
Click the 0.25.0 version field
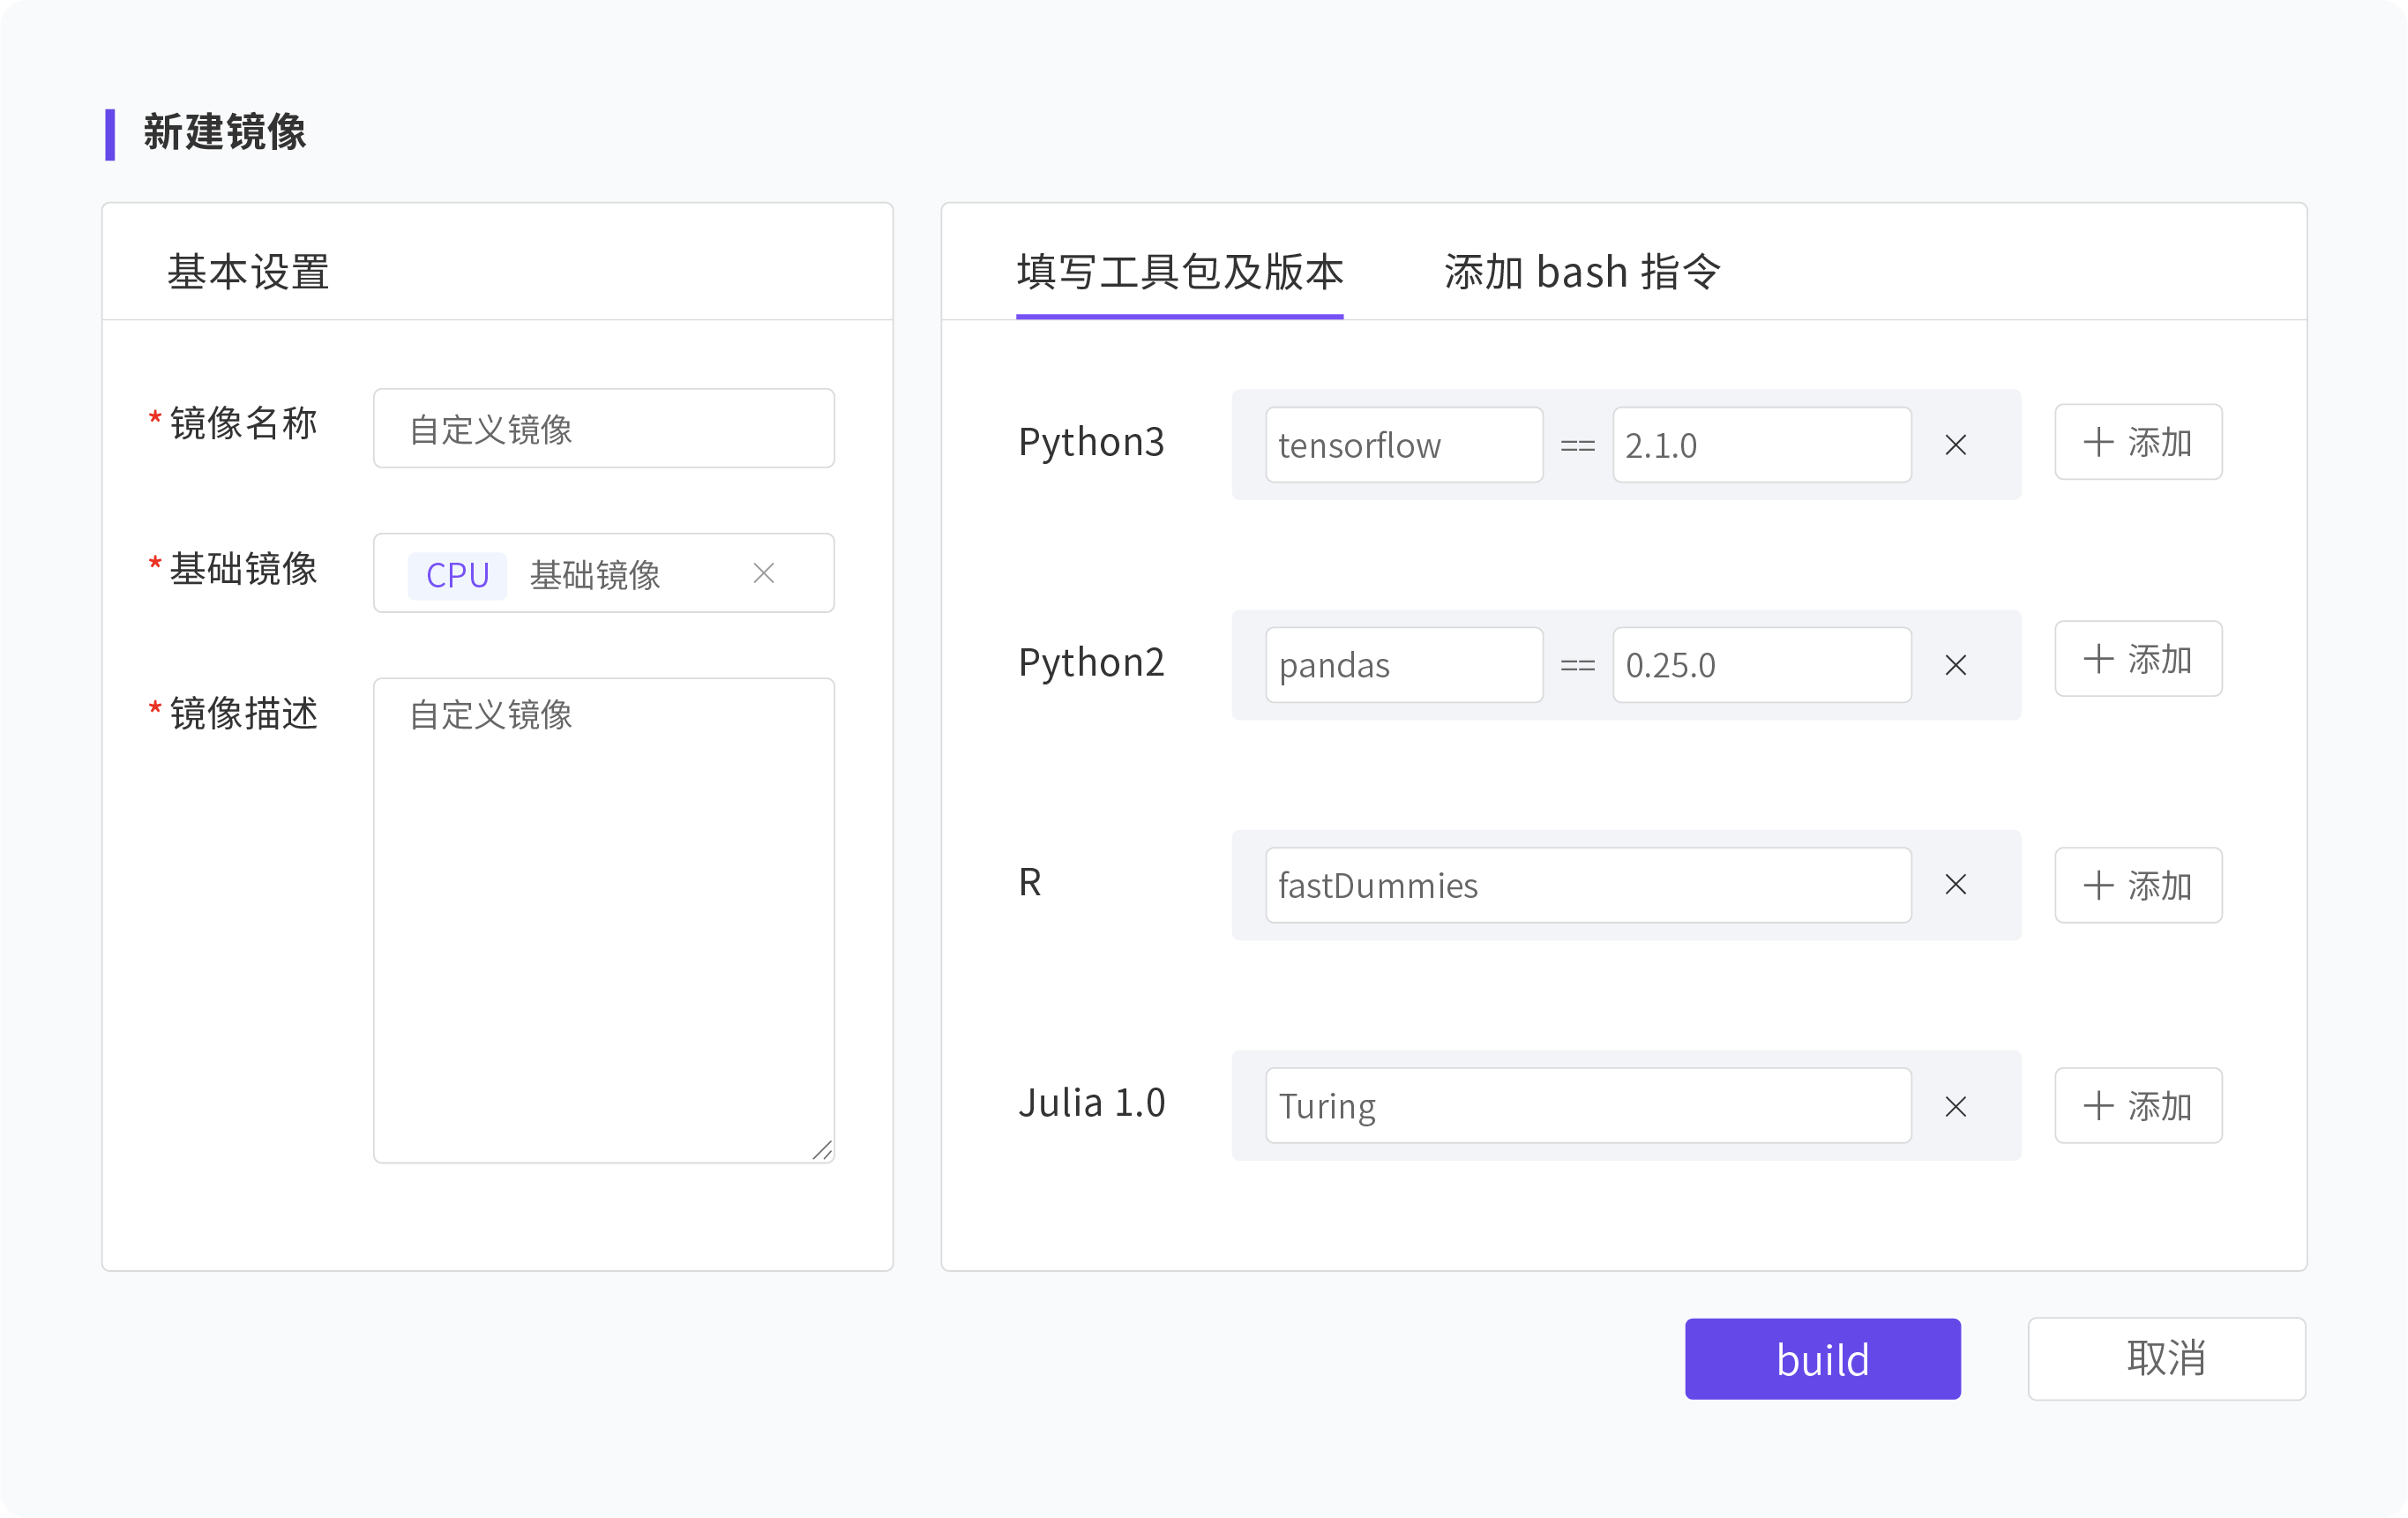click(1761, 665)
